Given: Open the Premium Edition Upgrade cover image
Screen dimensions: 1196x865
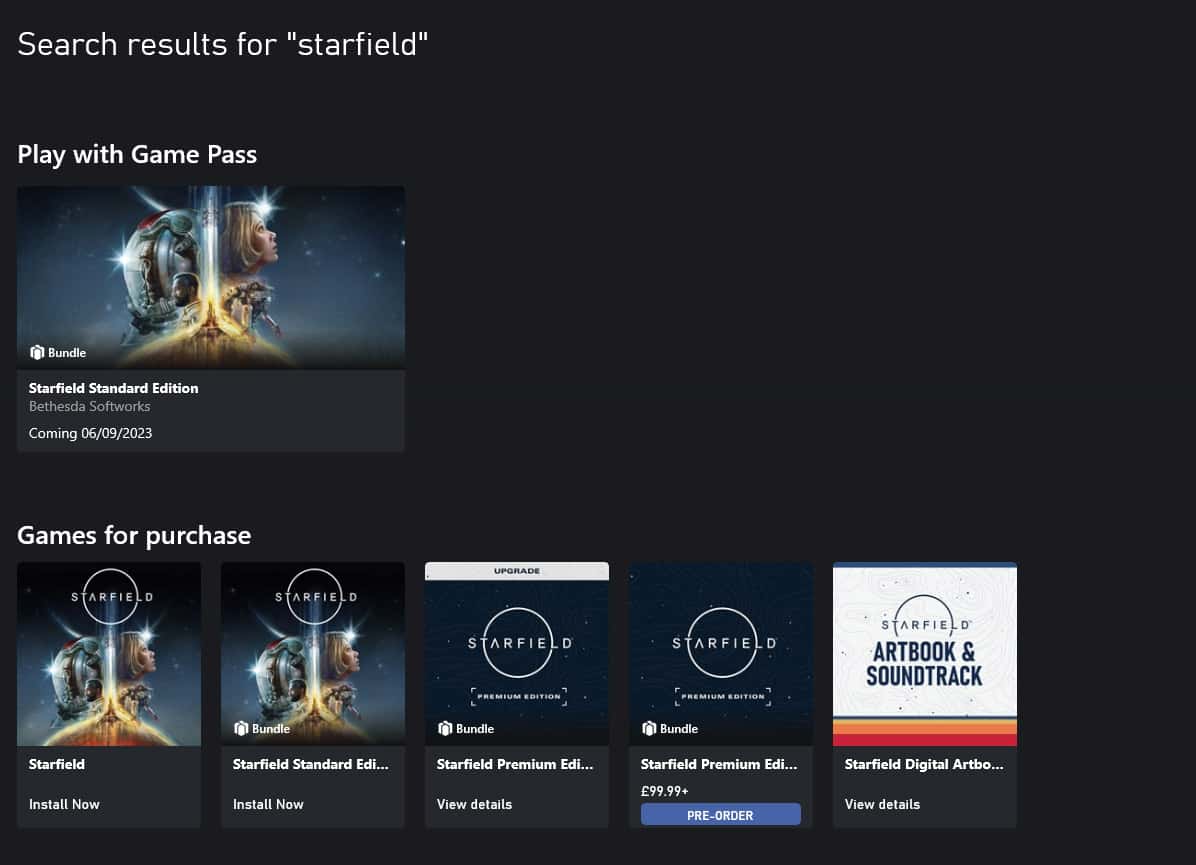Looking at the screenshot, I should pyautogui.click(x=517, y=654).
